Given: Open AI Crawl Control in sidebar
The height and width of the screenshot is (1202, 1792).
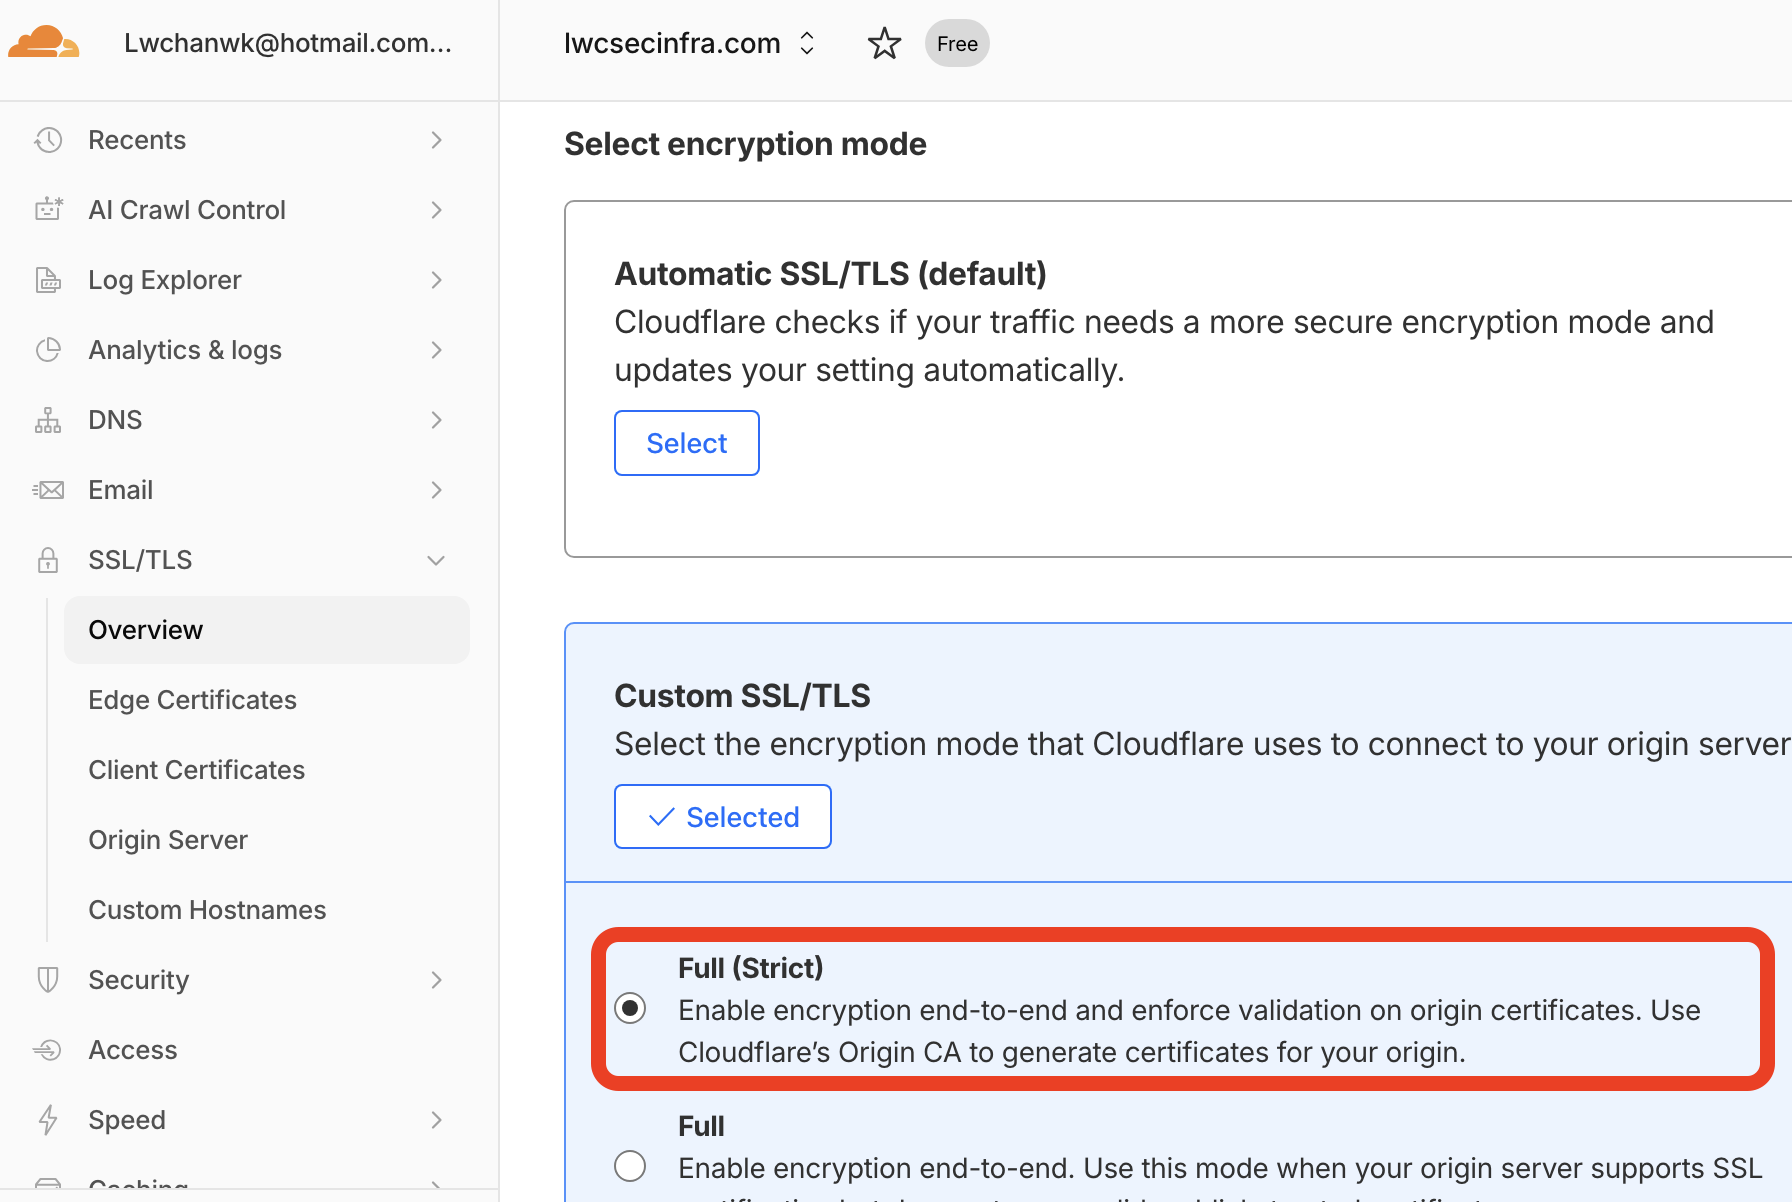Looking at the screenshot, I should (187, 210).
